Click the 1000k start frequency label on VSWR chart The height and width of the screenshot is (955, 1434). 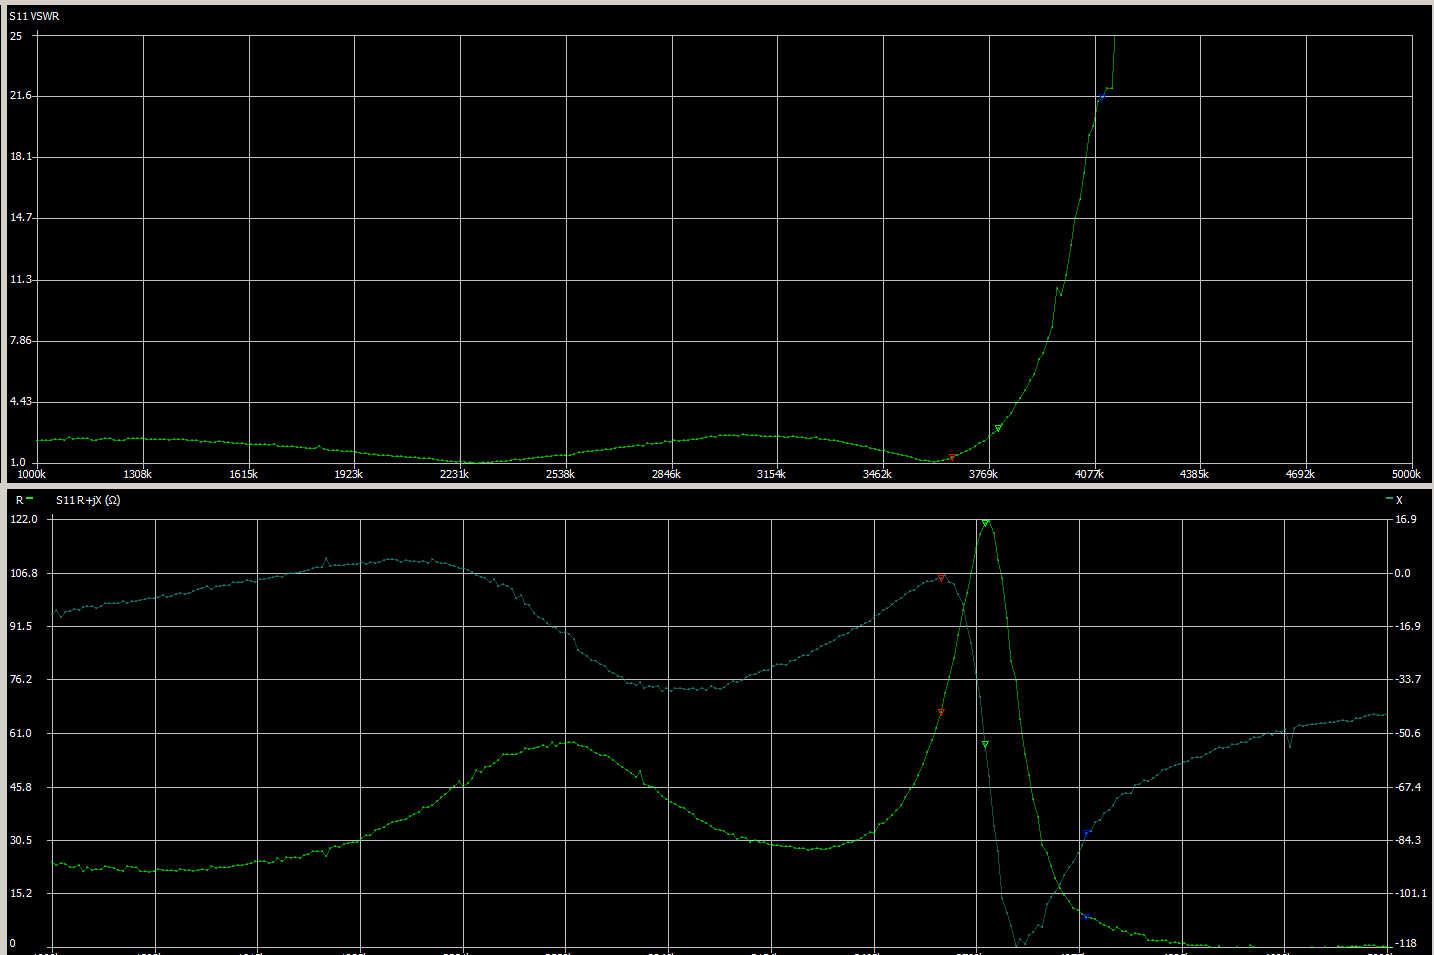tap(31, 474)
